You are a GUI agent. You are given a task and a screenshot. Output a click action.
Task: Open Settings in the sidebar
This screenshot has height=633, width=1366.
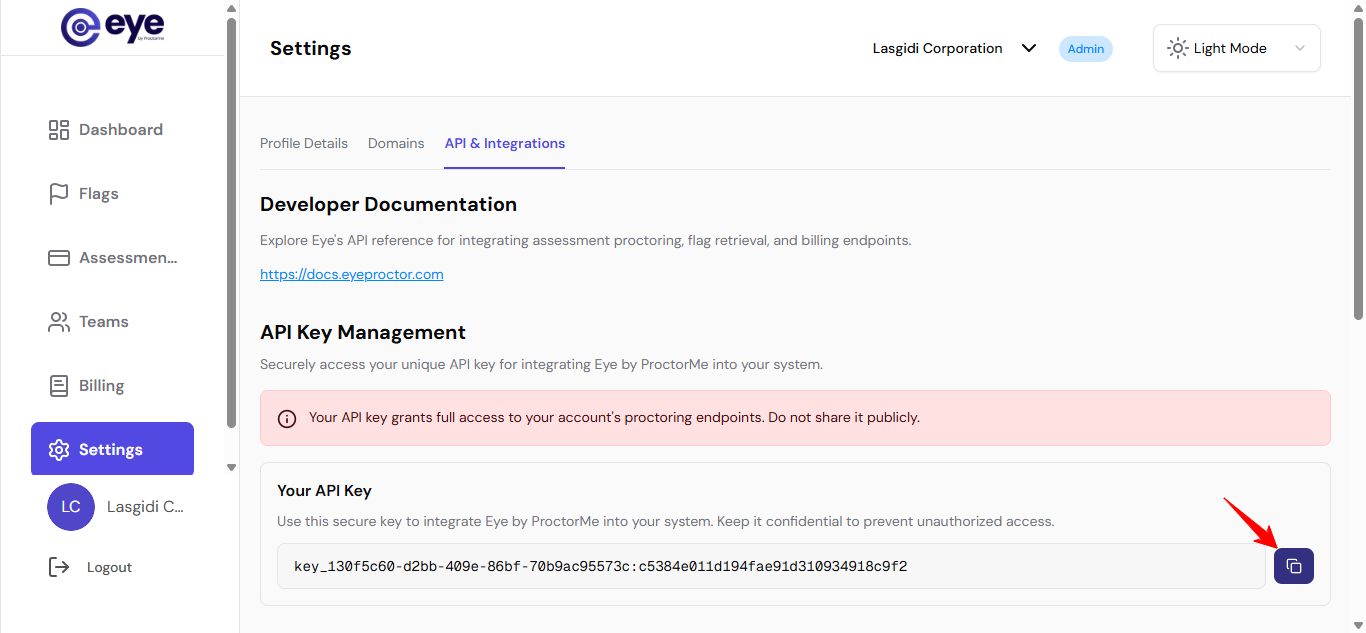[112, 449]
